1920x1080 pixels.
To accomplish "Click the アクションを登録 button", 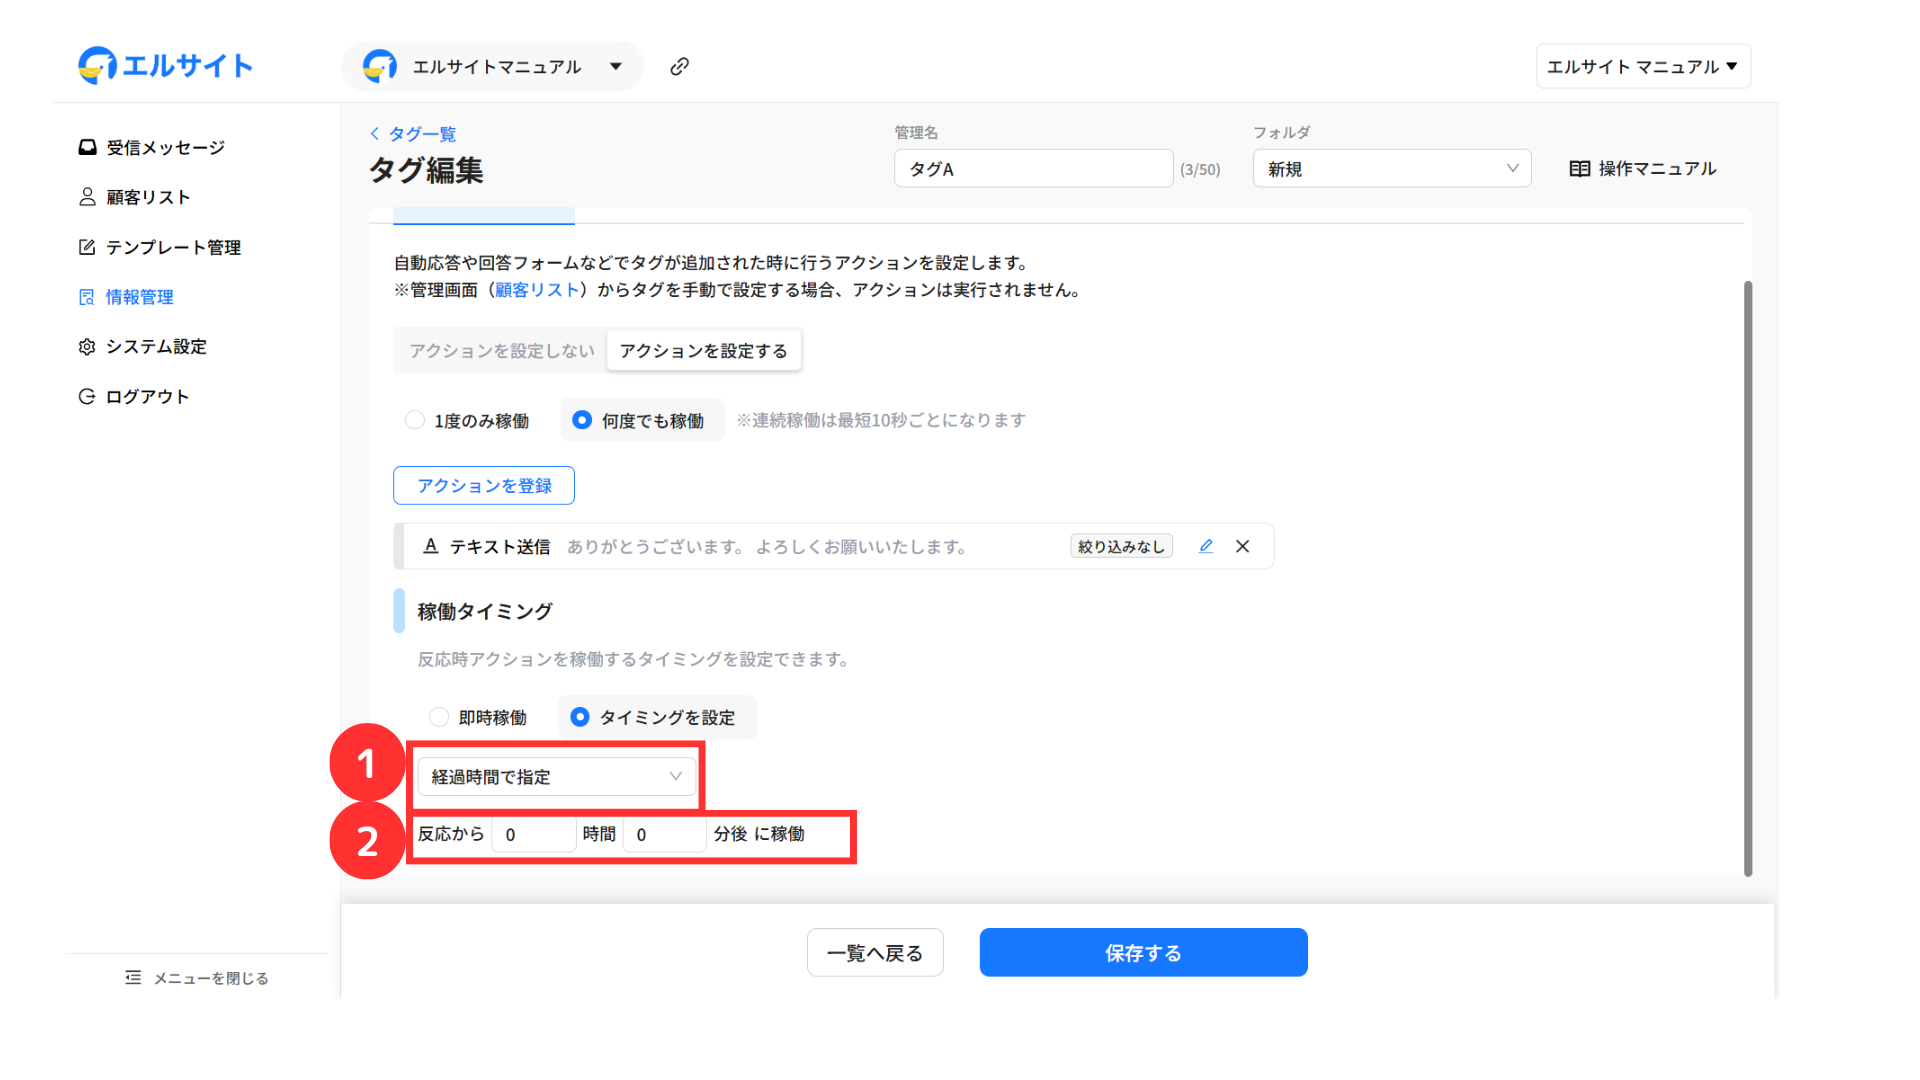I will pyautogui.click(x=484, y=485).
